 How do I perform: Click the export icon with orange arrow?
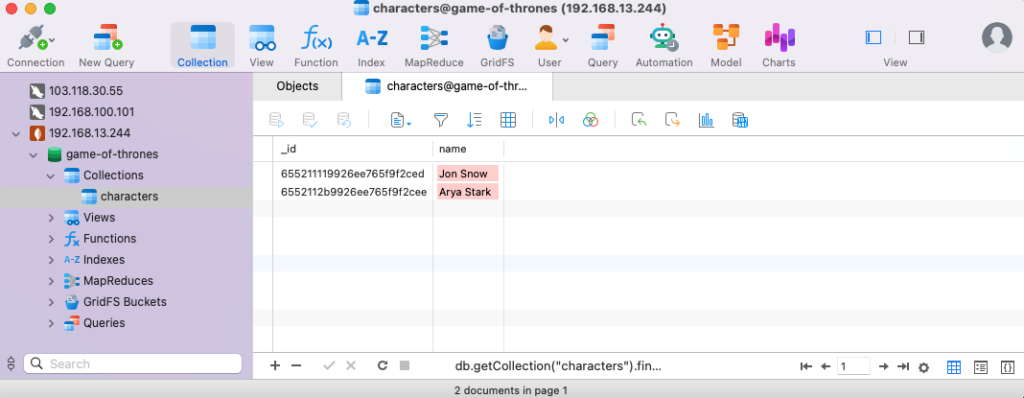tap(673, 120)
